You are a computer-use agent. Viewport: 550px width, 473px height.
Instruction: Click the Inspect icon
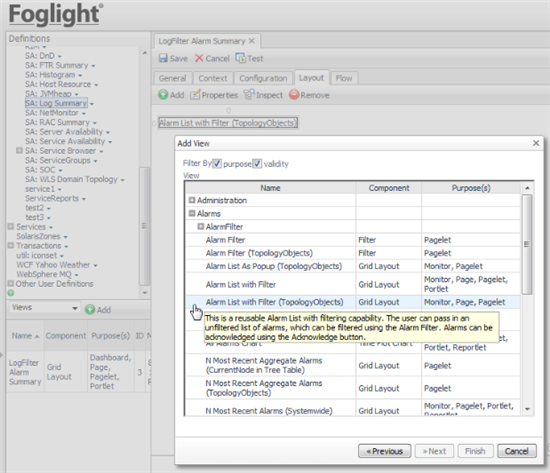(249, 94)
